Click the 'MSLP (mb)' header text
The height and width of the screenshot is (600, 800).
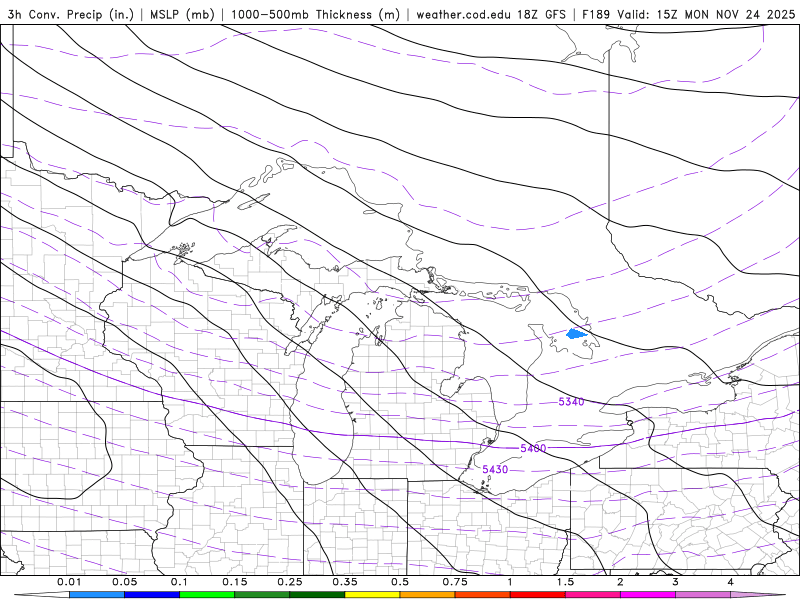pos(182,15)
